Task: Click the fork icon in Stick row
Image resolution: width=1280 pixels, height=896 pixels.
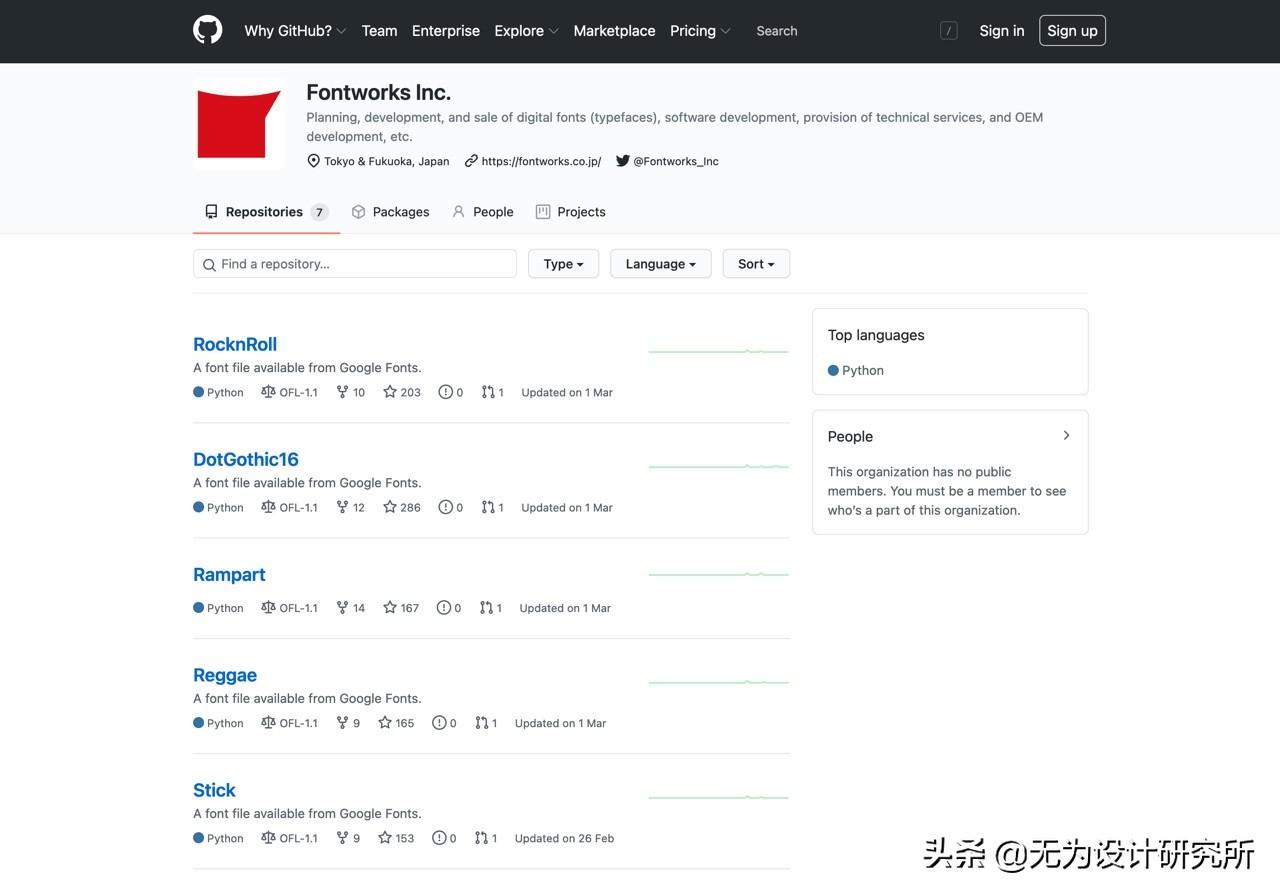Action: click(x=342, y=837)
